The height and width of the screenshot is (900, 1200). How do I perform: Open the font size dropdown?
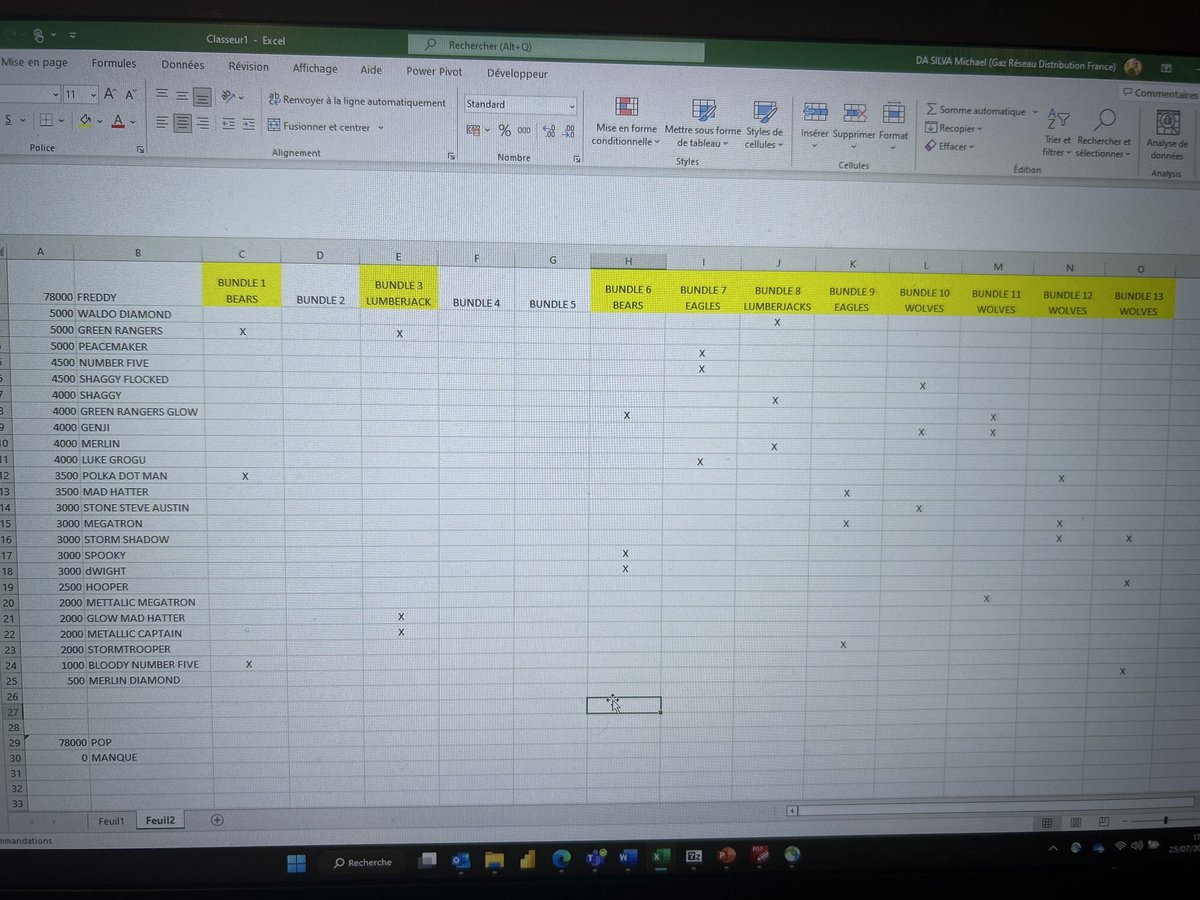93,94
